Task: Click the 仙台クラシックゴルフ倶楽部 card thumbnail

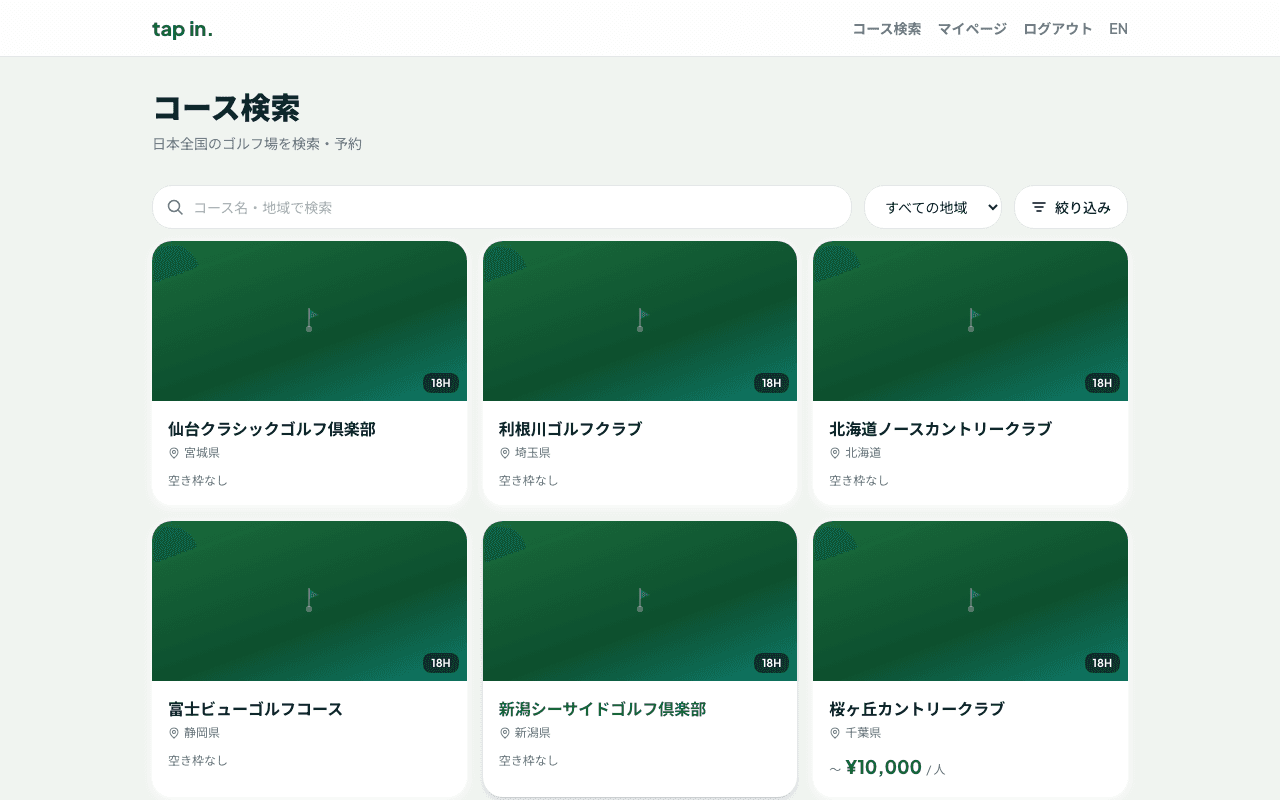Action: 309,320
